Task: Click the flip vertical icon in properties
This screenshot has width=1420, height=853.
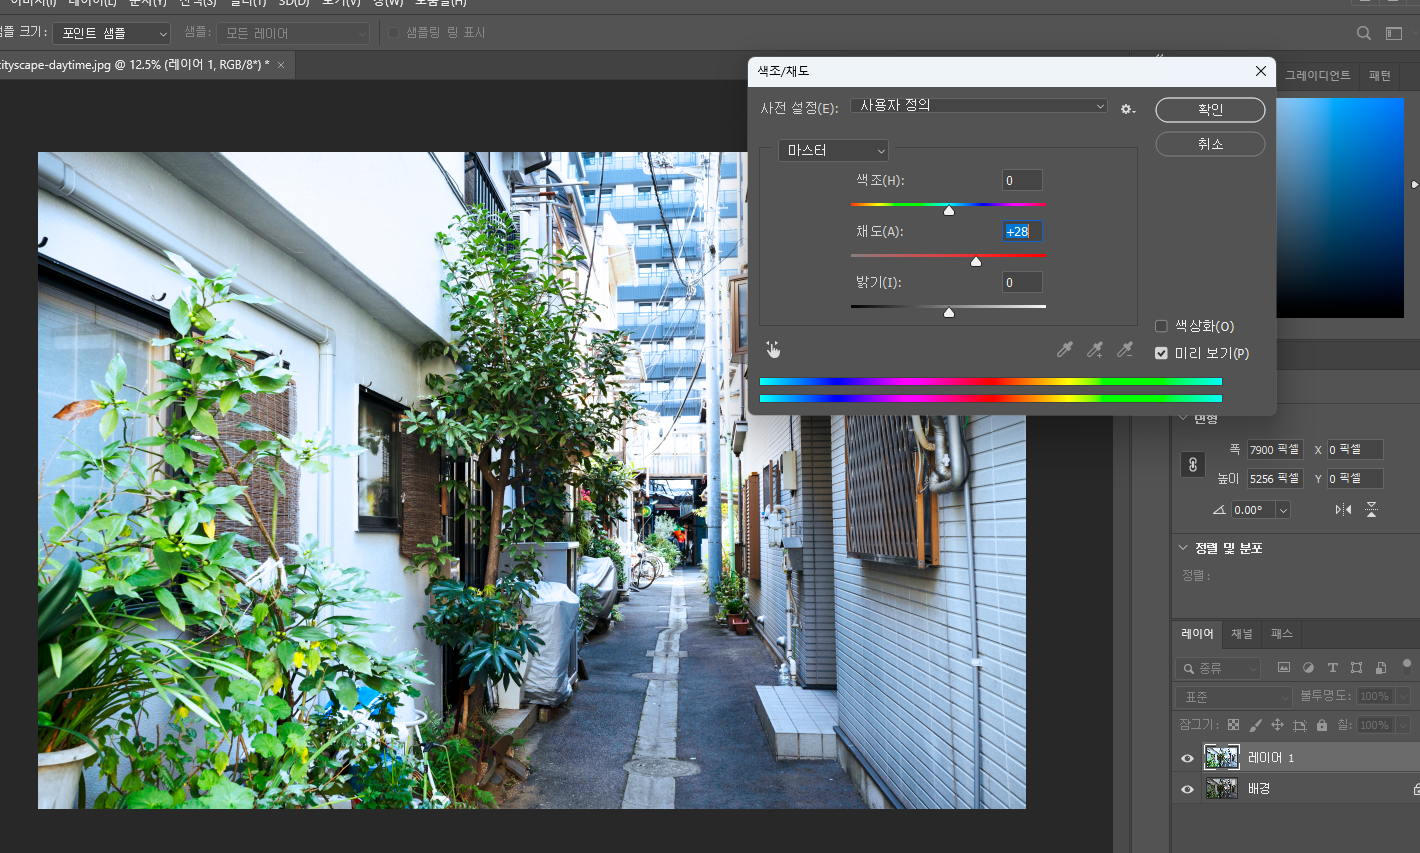Action: 1371,510
